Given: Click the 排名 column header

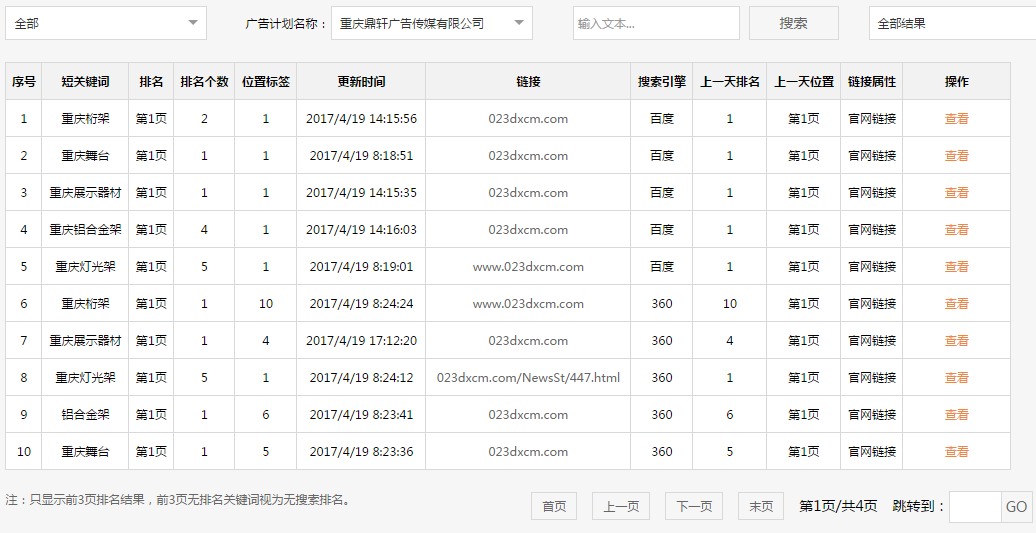Looking at the screenshot, I should (x=151, y=81).
